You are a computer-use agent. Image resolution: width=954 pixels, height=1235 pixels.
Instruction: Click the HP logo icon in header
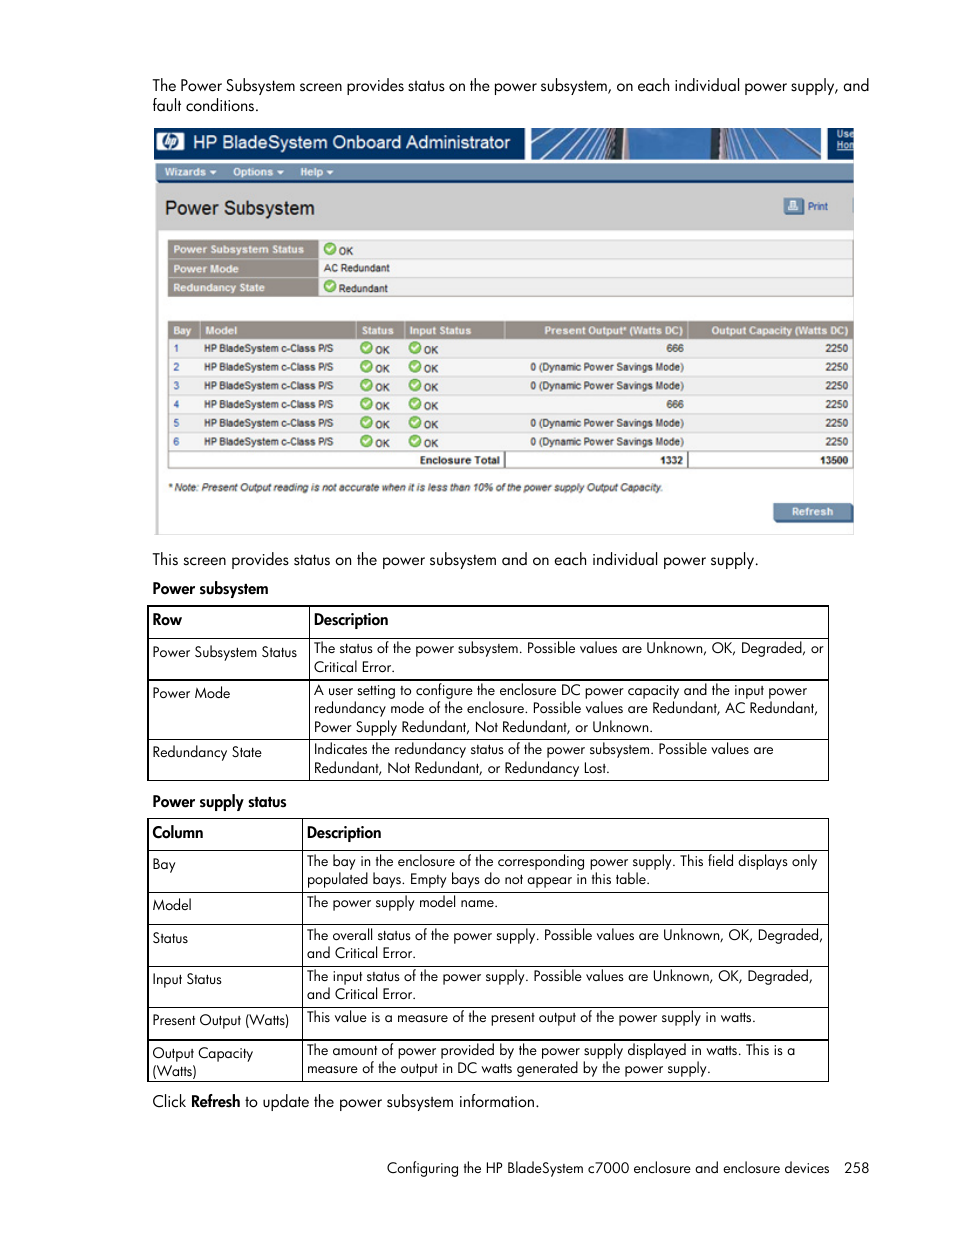[x=171, y=142]
